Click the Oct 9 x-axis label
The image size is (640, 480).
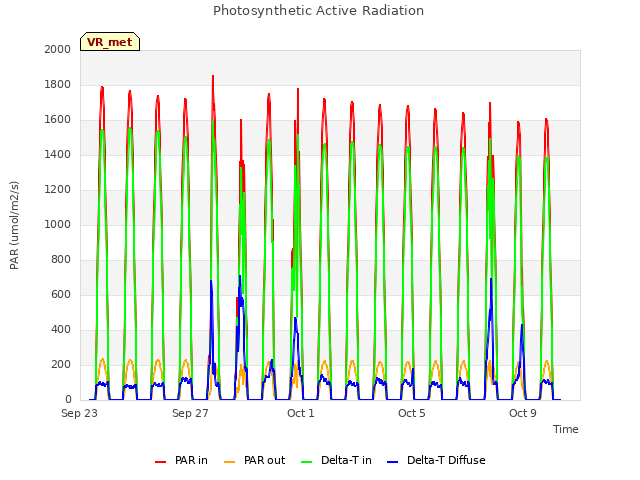coord(523,413)
